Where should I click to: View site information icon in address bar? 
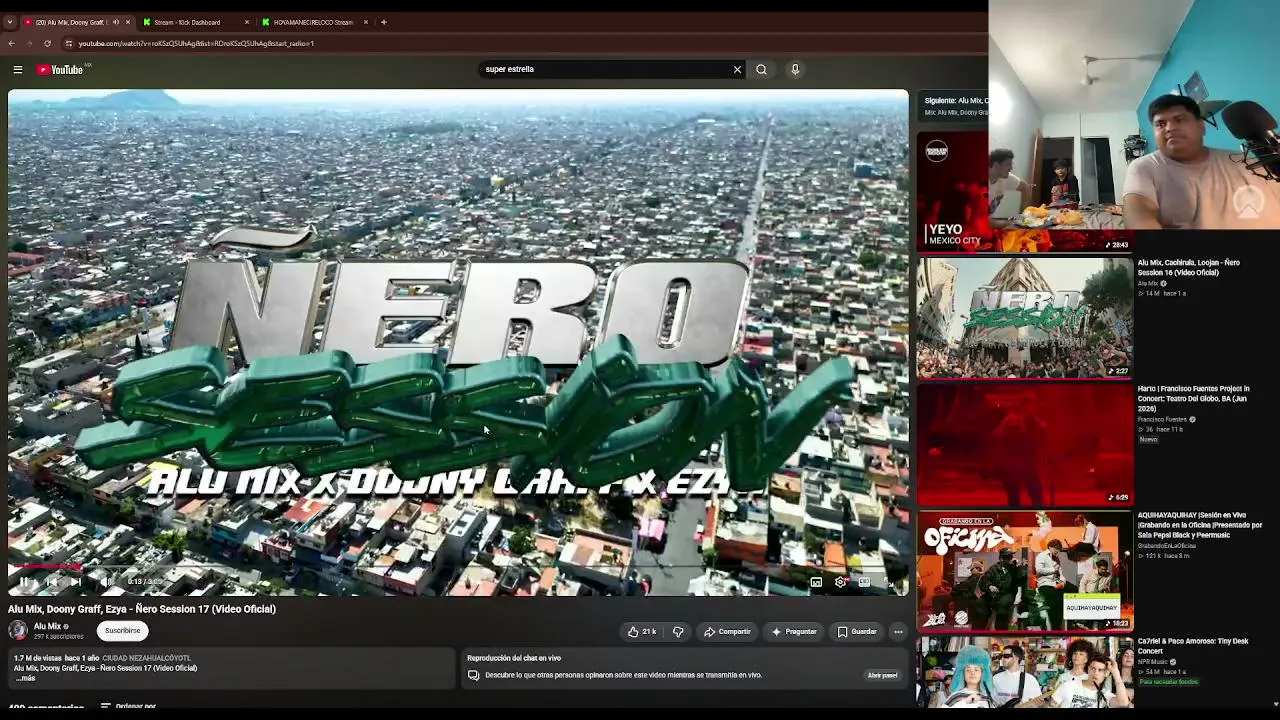pyautogui.click(x=68, y=44)
